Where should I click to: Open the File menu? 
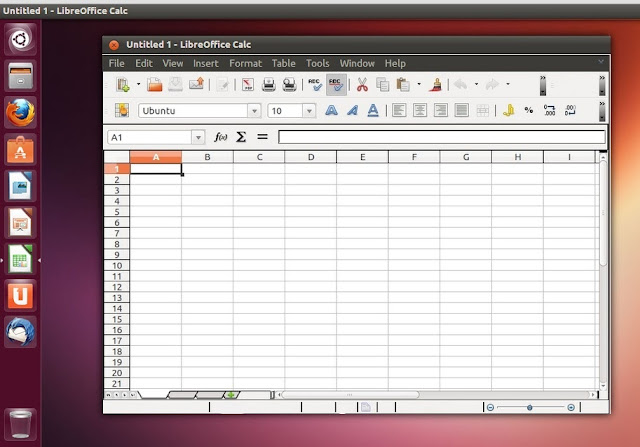pyautogui.click(x=116, y=63)
